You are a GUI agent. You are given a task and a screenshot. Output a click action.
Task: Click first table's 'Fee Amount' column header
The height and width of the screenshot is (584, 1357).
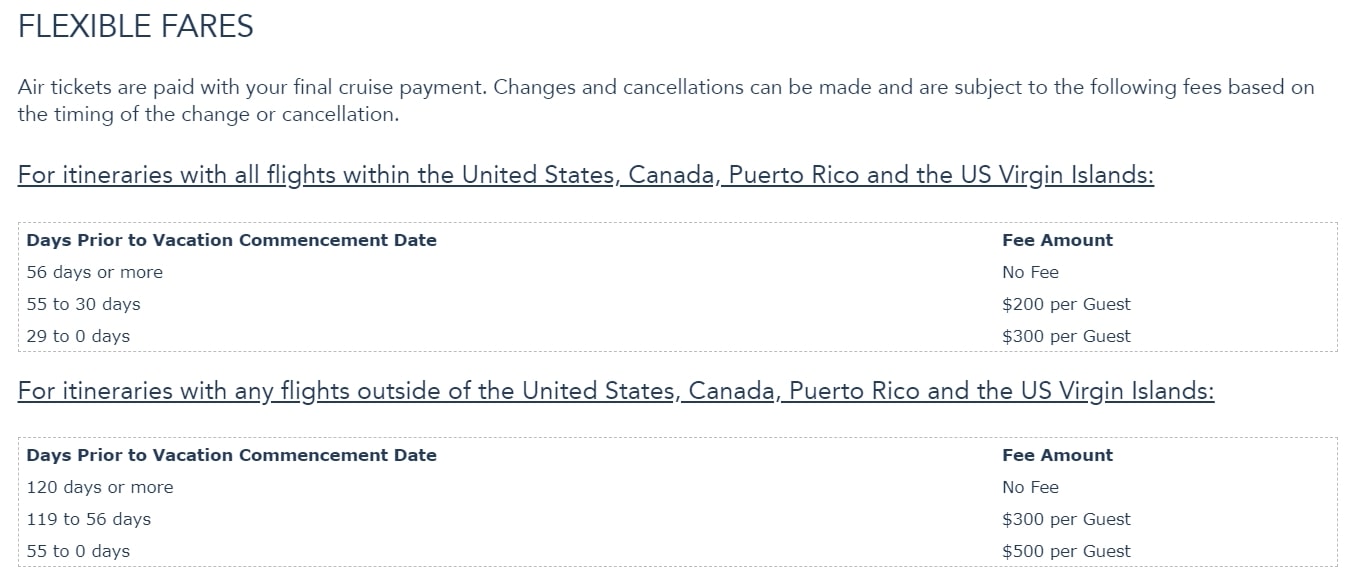point(1057,240)
